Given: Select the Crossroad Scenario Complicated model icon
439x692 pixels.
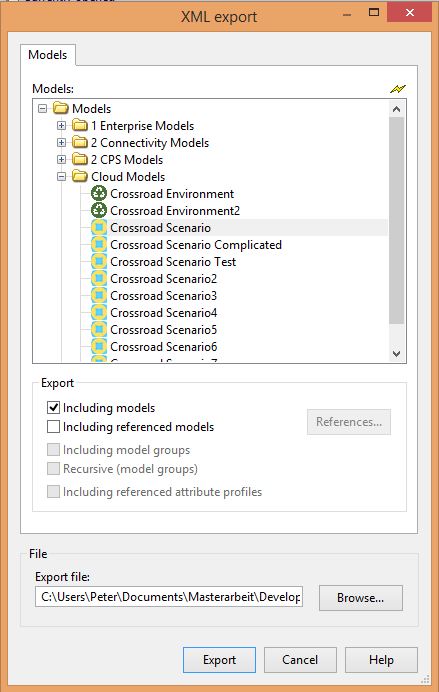Looking at the screenshot, I should coord(99,244).
